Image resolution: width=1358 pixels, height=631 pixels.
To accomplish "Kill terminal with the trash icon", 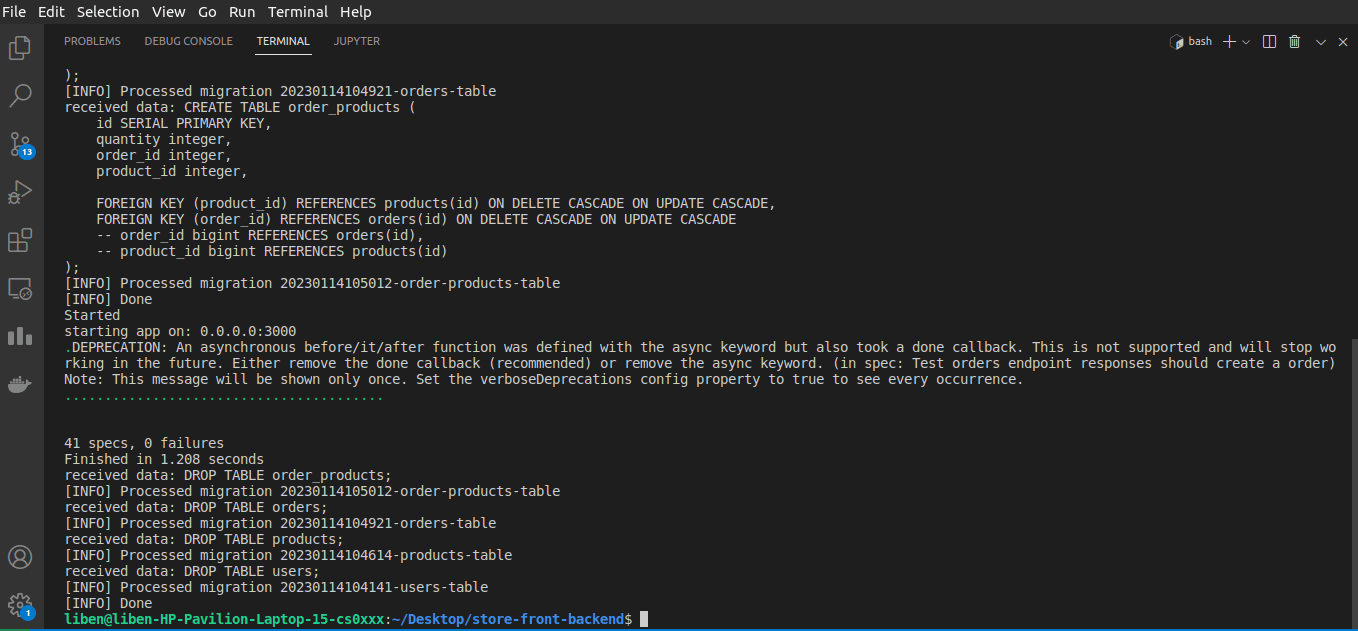I will pyautogui.click(x=1294, y=42).
